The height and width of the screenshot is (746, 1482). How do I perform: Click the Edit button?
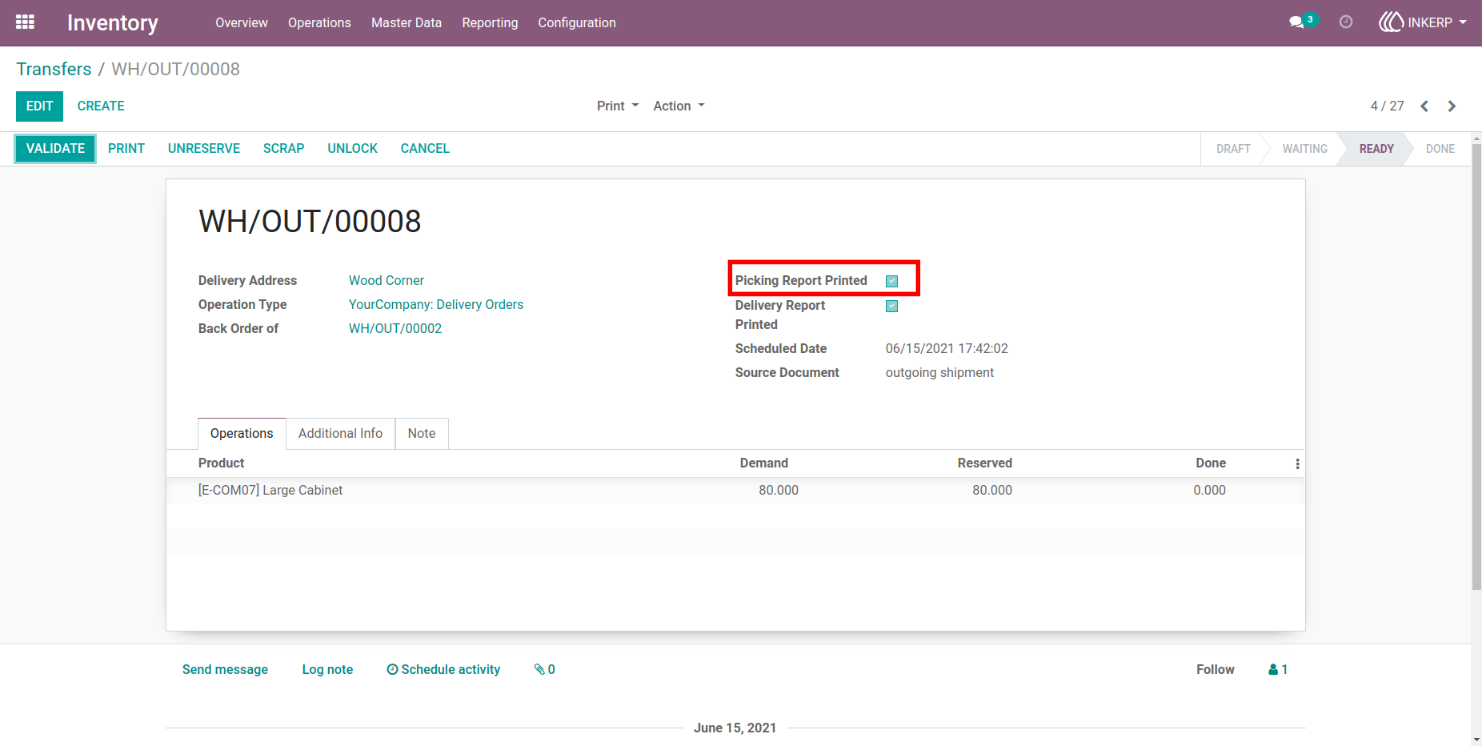[x=40, y=106]
